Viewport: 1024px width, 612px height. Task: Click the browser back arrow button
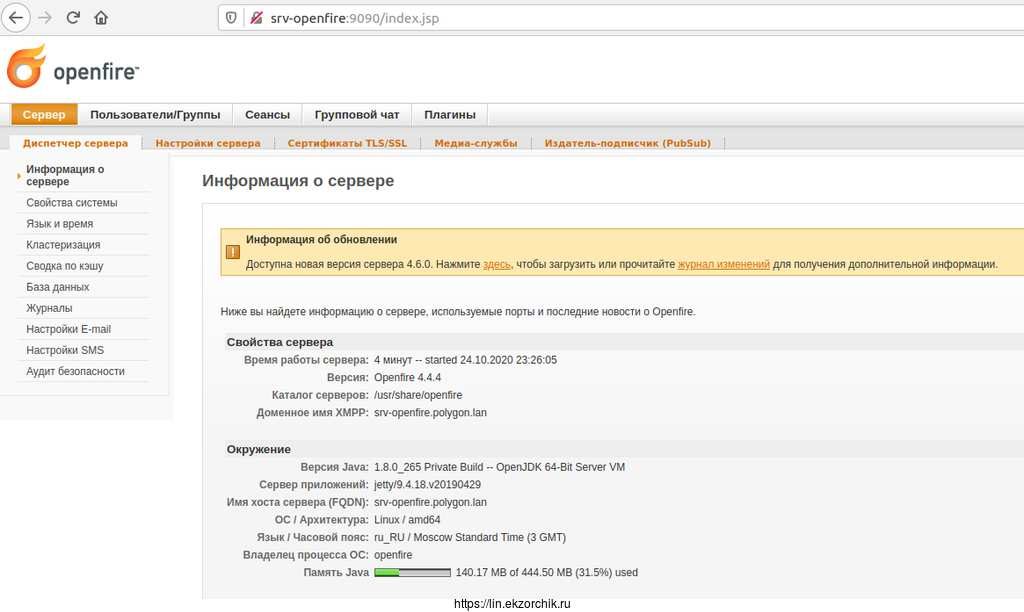(16, 18)
